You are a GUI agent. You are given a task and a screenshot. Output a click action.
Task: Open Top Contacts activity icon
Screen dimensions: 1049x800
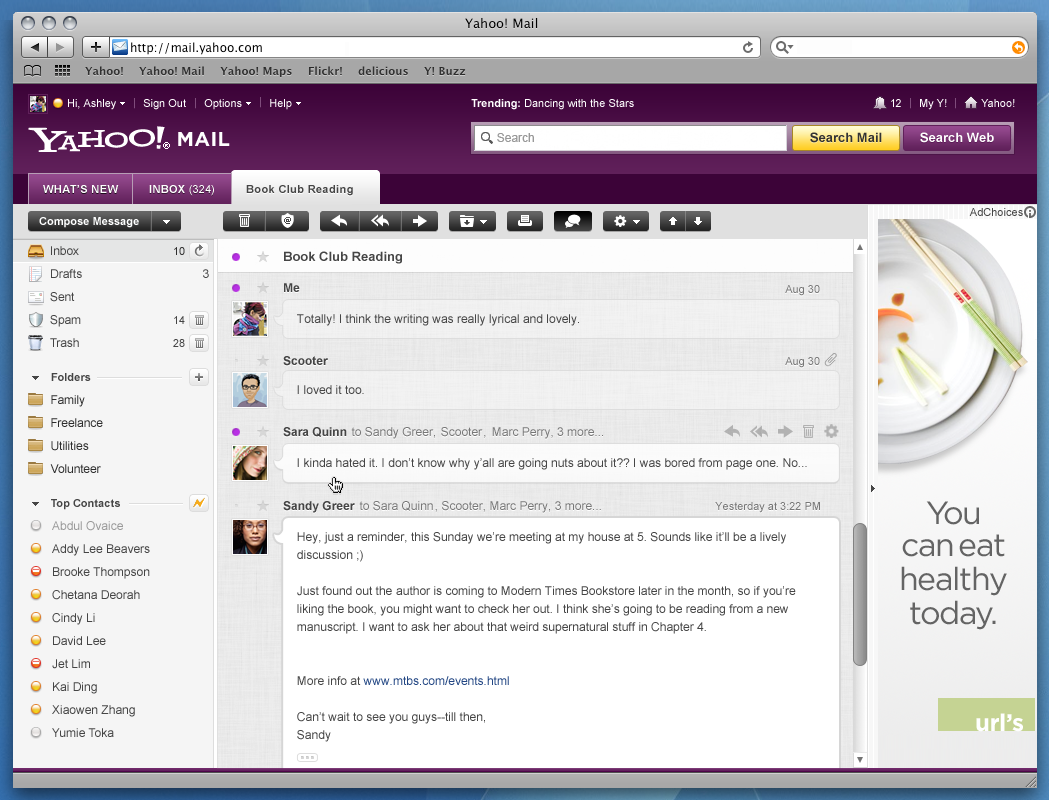pyautogui.click(x=199, y=503)
